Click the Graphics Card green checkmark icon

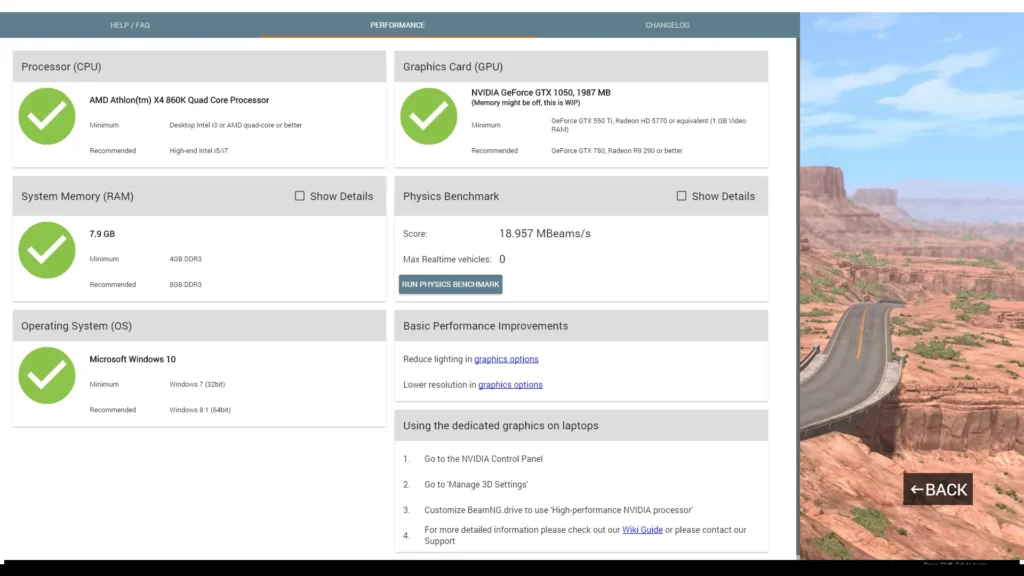tap(428, 116)
